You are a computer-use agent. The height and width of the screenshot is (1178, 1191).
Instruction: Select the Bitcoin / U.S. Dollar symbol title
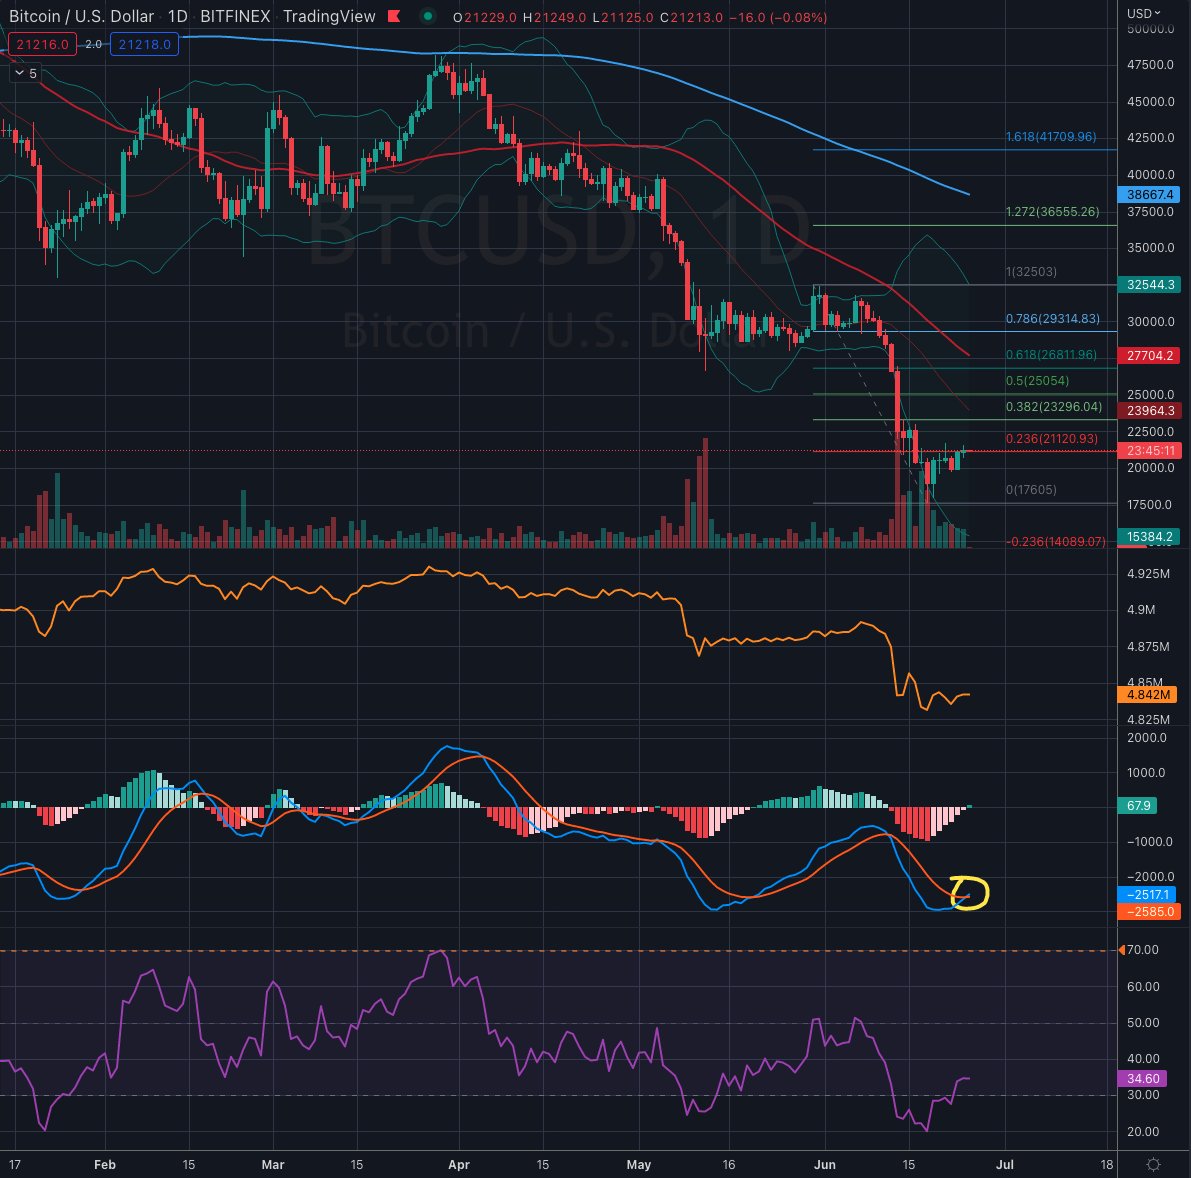[80, 16]
